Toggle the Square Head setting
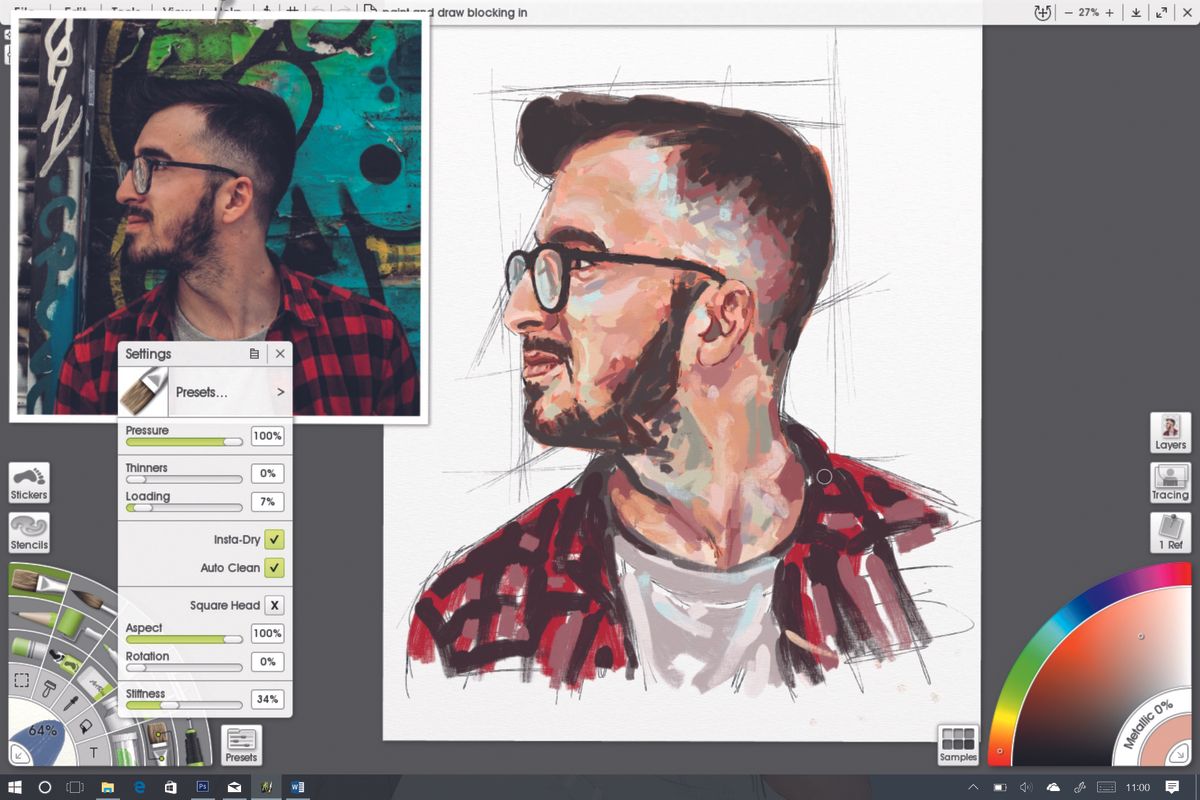Image resolution: width=1200 pixels, height=800 pixels. coord(272,605)
